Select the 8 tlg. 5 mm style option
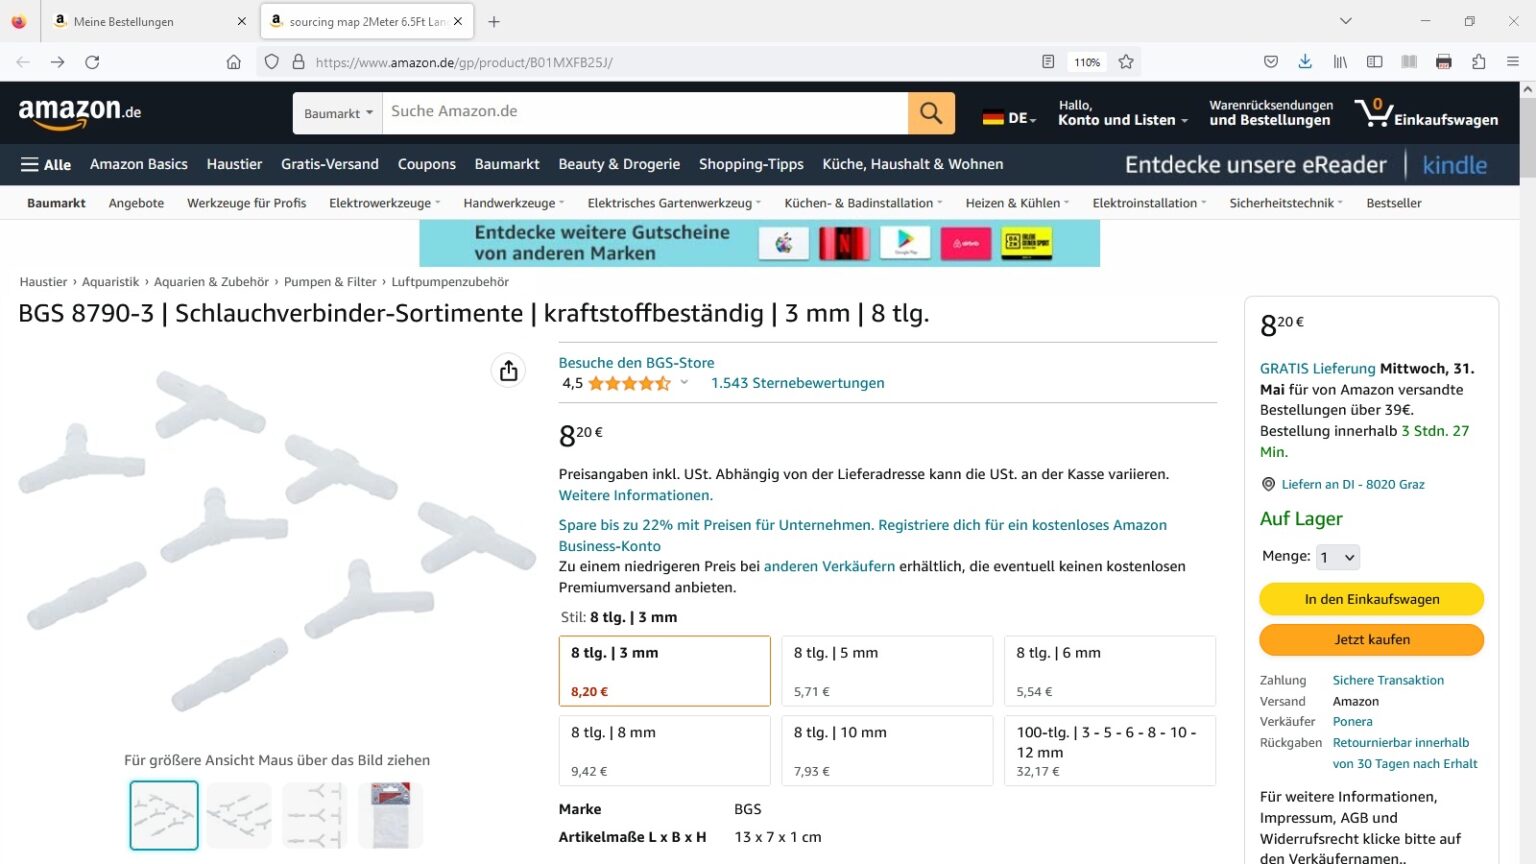 [x=886, y=670]
